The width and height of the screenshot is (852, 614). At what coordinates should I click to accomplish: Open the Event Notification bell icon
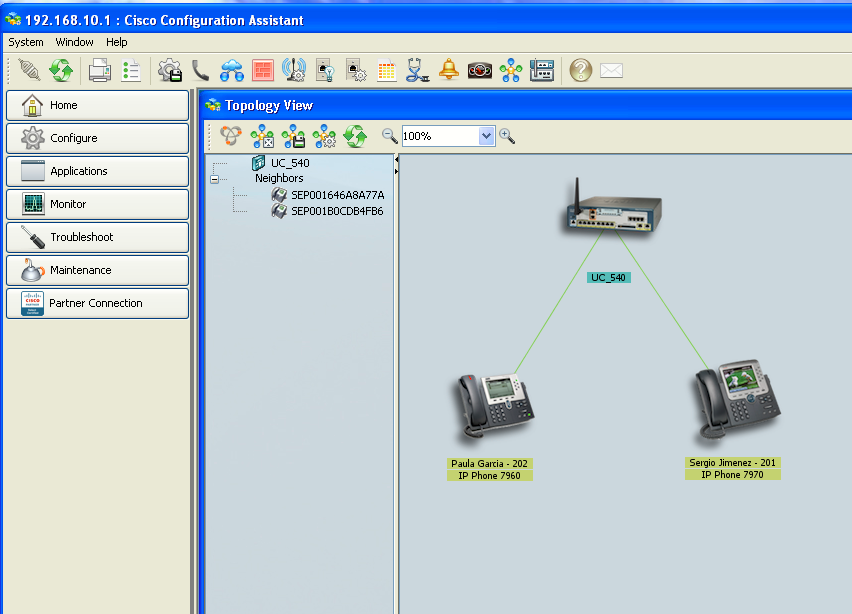click(x=449, y=70)
